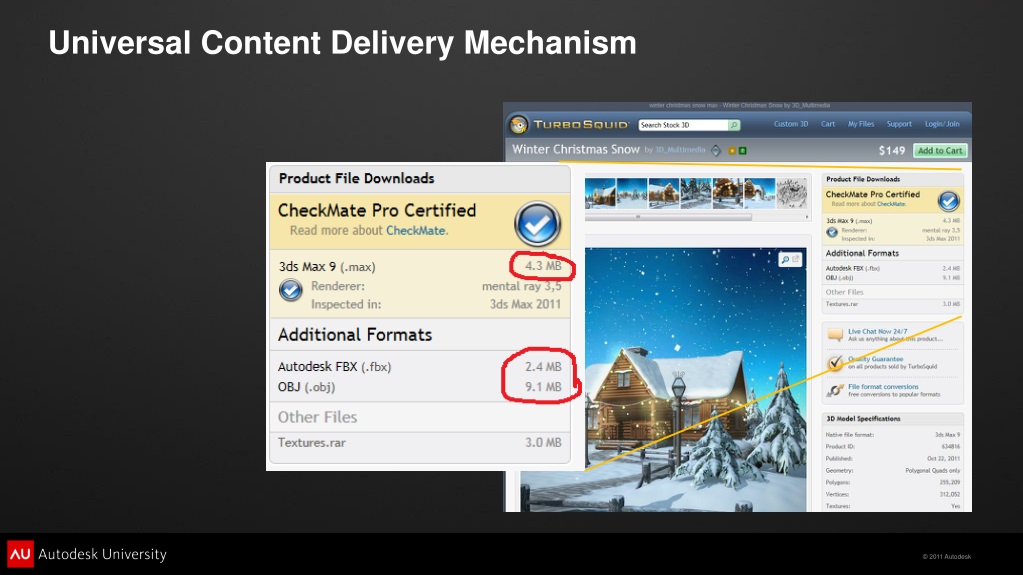Click the Live Chat speech bubble icon
This screenshot has width=1023, height=575.
pyautogui.click(x=835, y=335)
